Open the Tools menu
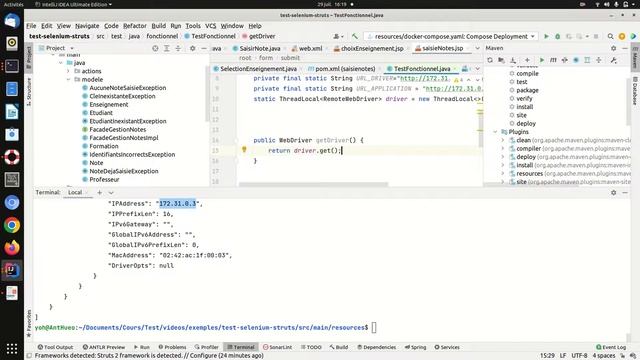The image size is (640, 360). click(193, 26)
